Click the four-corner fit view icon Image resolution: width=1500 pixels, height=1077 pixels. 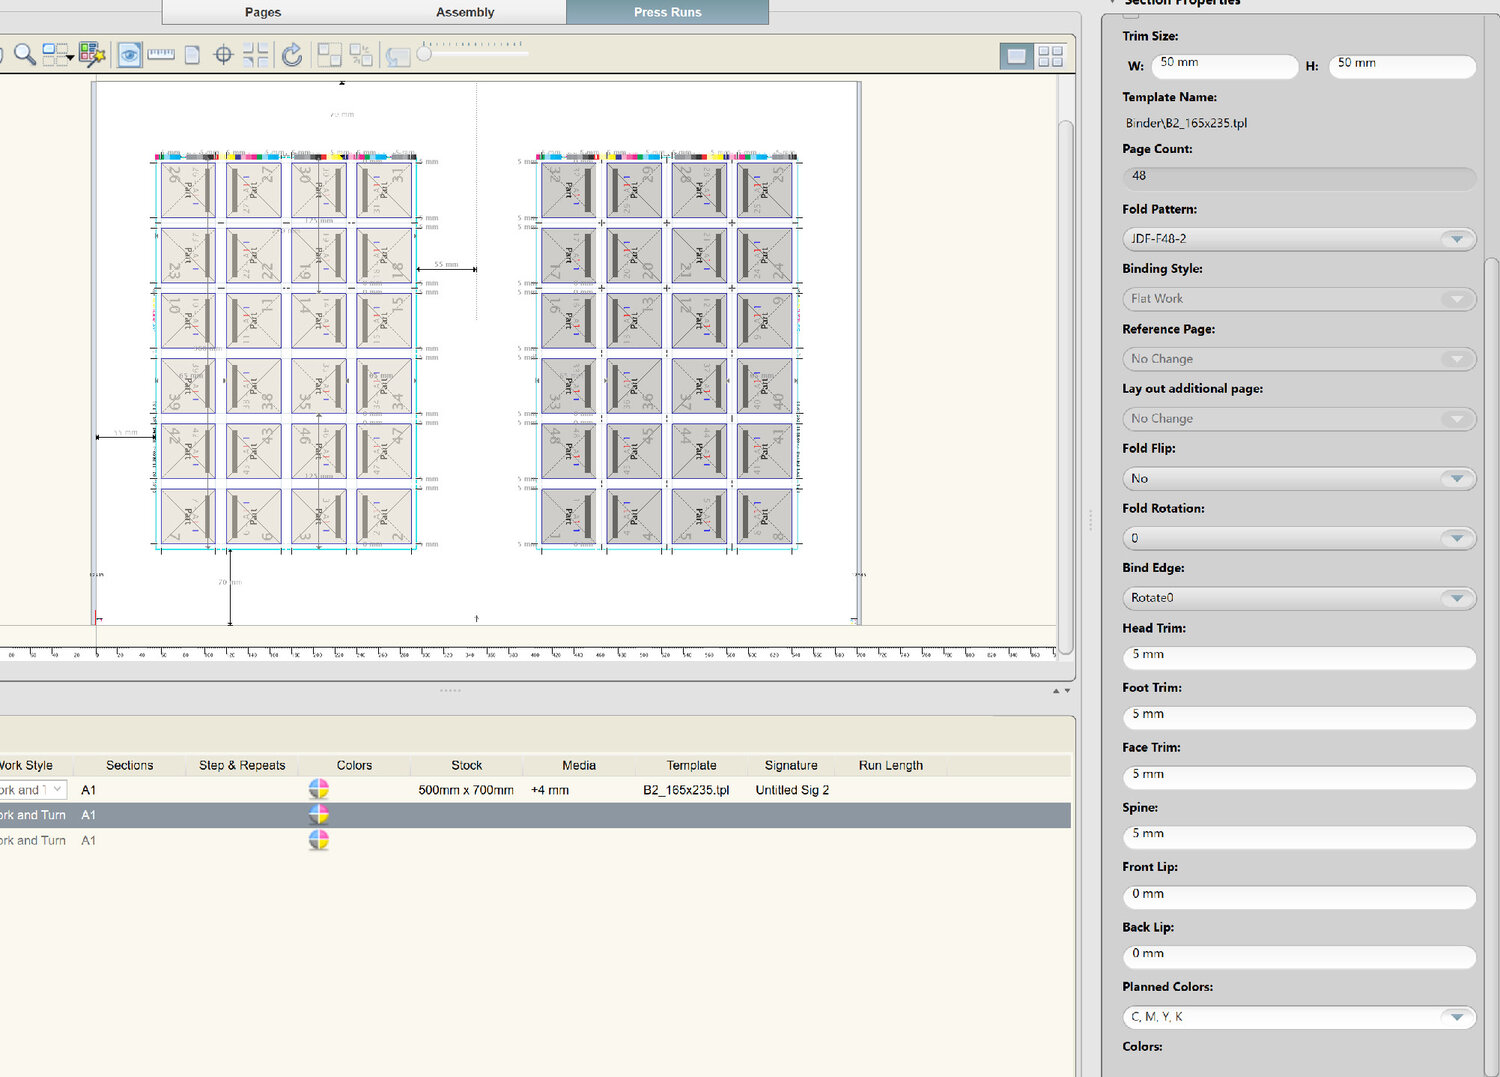tap(256, 55)
